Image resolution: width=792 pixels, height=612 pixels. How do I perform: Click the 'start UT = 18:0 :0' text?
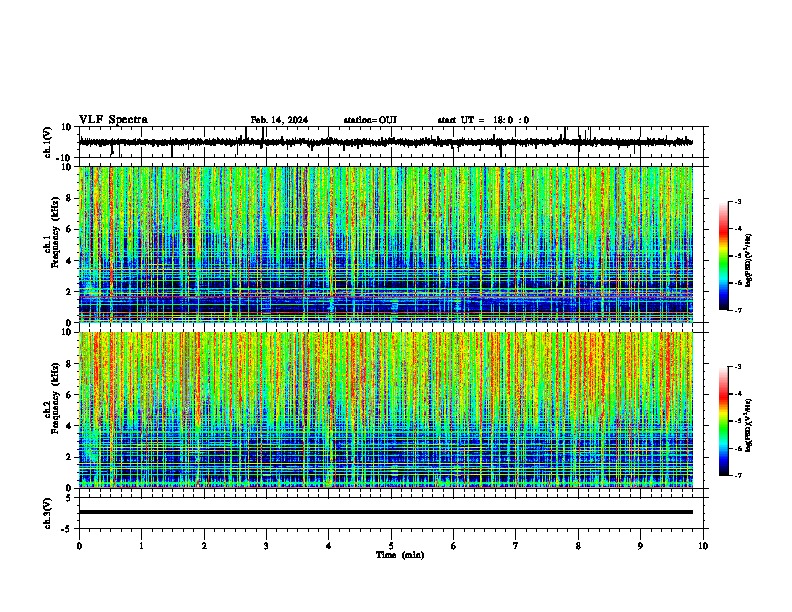[483, 120]
